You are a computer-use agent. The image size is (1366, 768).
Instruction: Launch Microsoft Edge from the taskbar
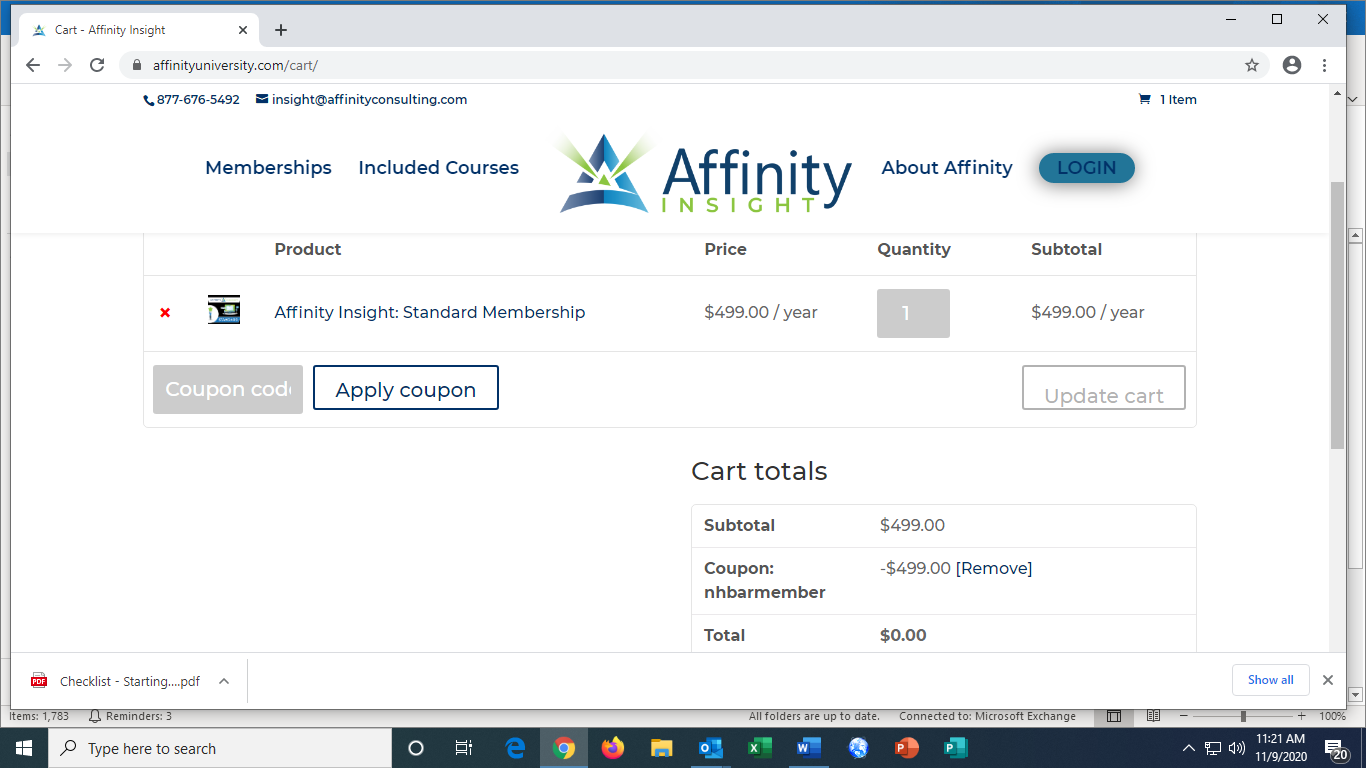(516, 748)
